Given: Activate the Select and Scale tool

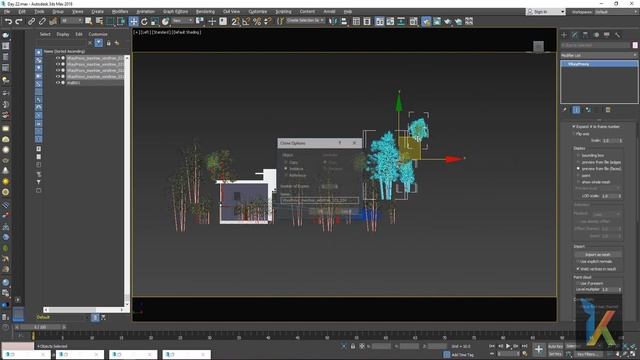Looking at the screenshot, I should (155, 21).
